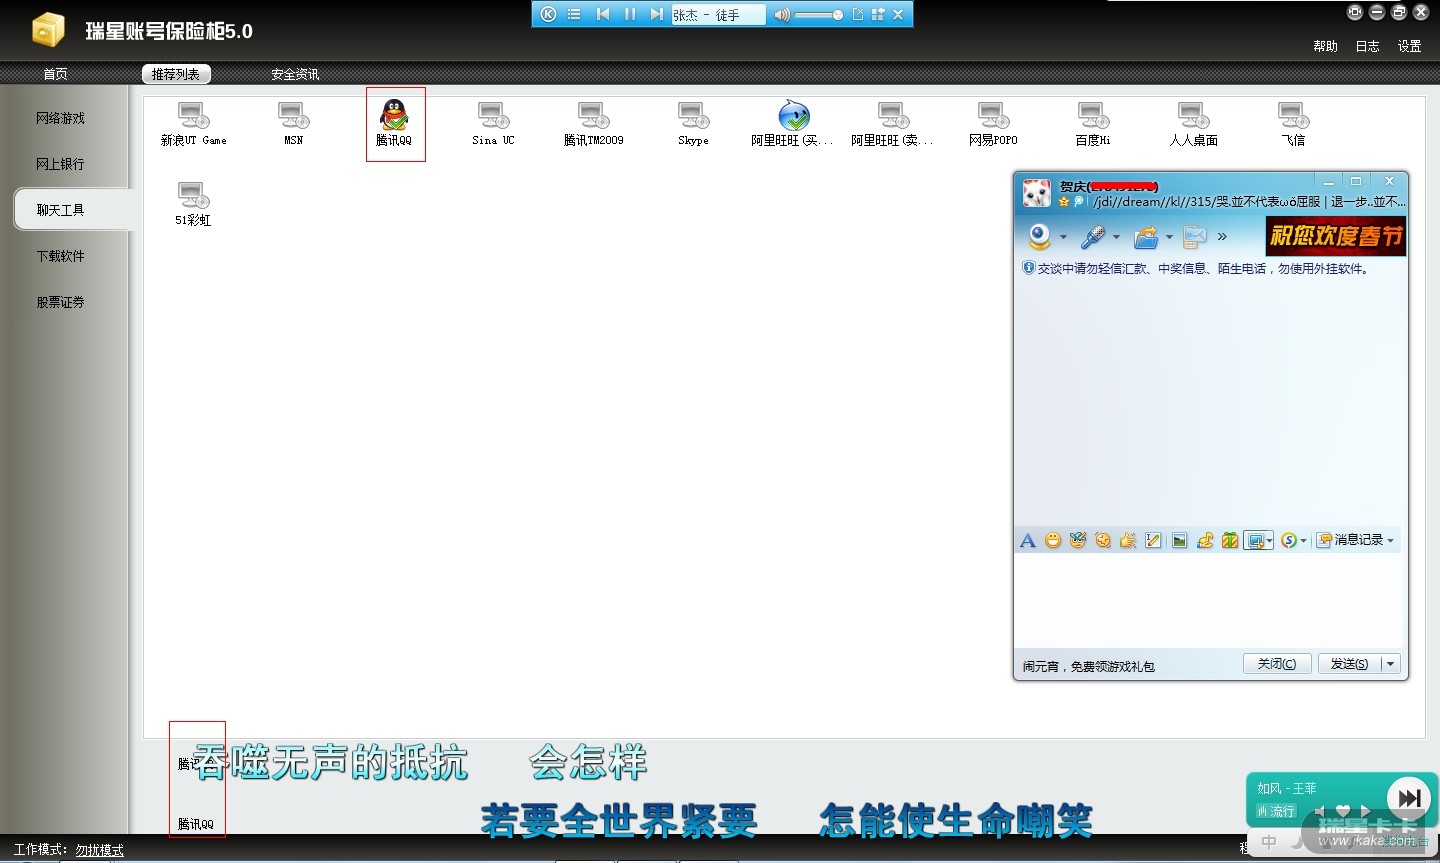Open the 51彩虹 icon
This screenshot has width=1440, height=863.
193,204
